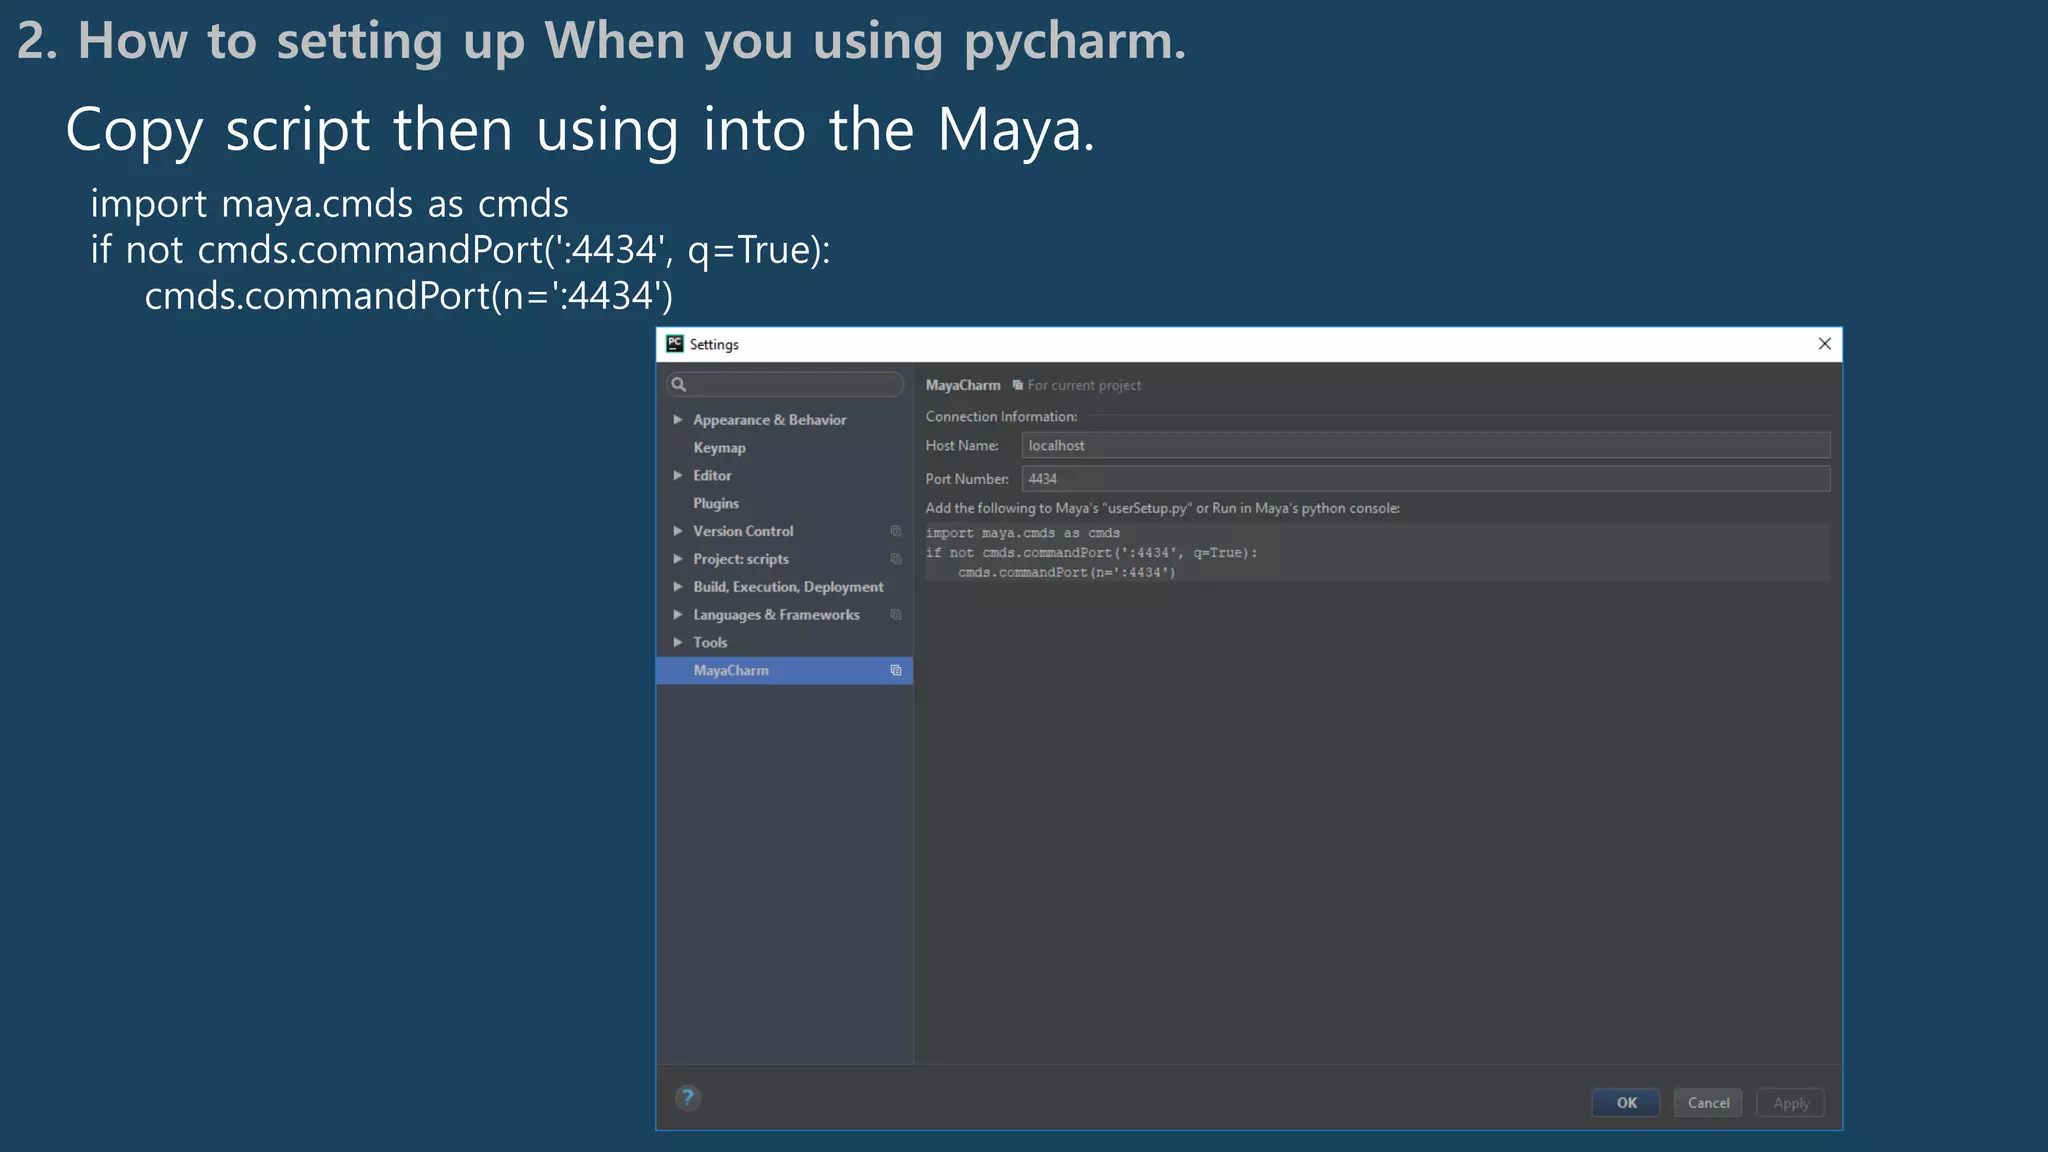The width and height of the screenshot is (2048, 1152).
Task: Click the OK button
Action: point(1626,1102)
